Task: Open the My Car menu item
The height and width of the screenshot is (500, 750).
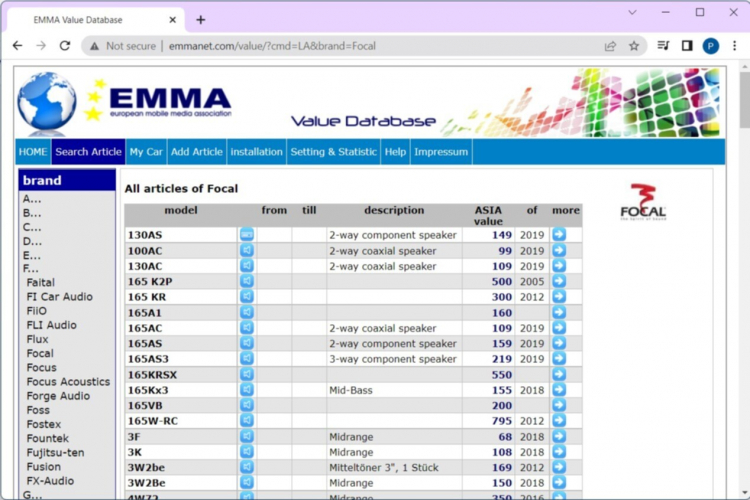Action: point(146,152)
